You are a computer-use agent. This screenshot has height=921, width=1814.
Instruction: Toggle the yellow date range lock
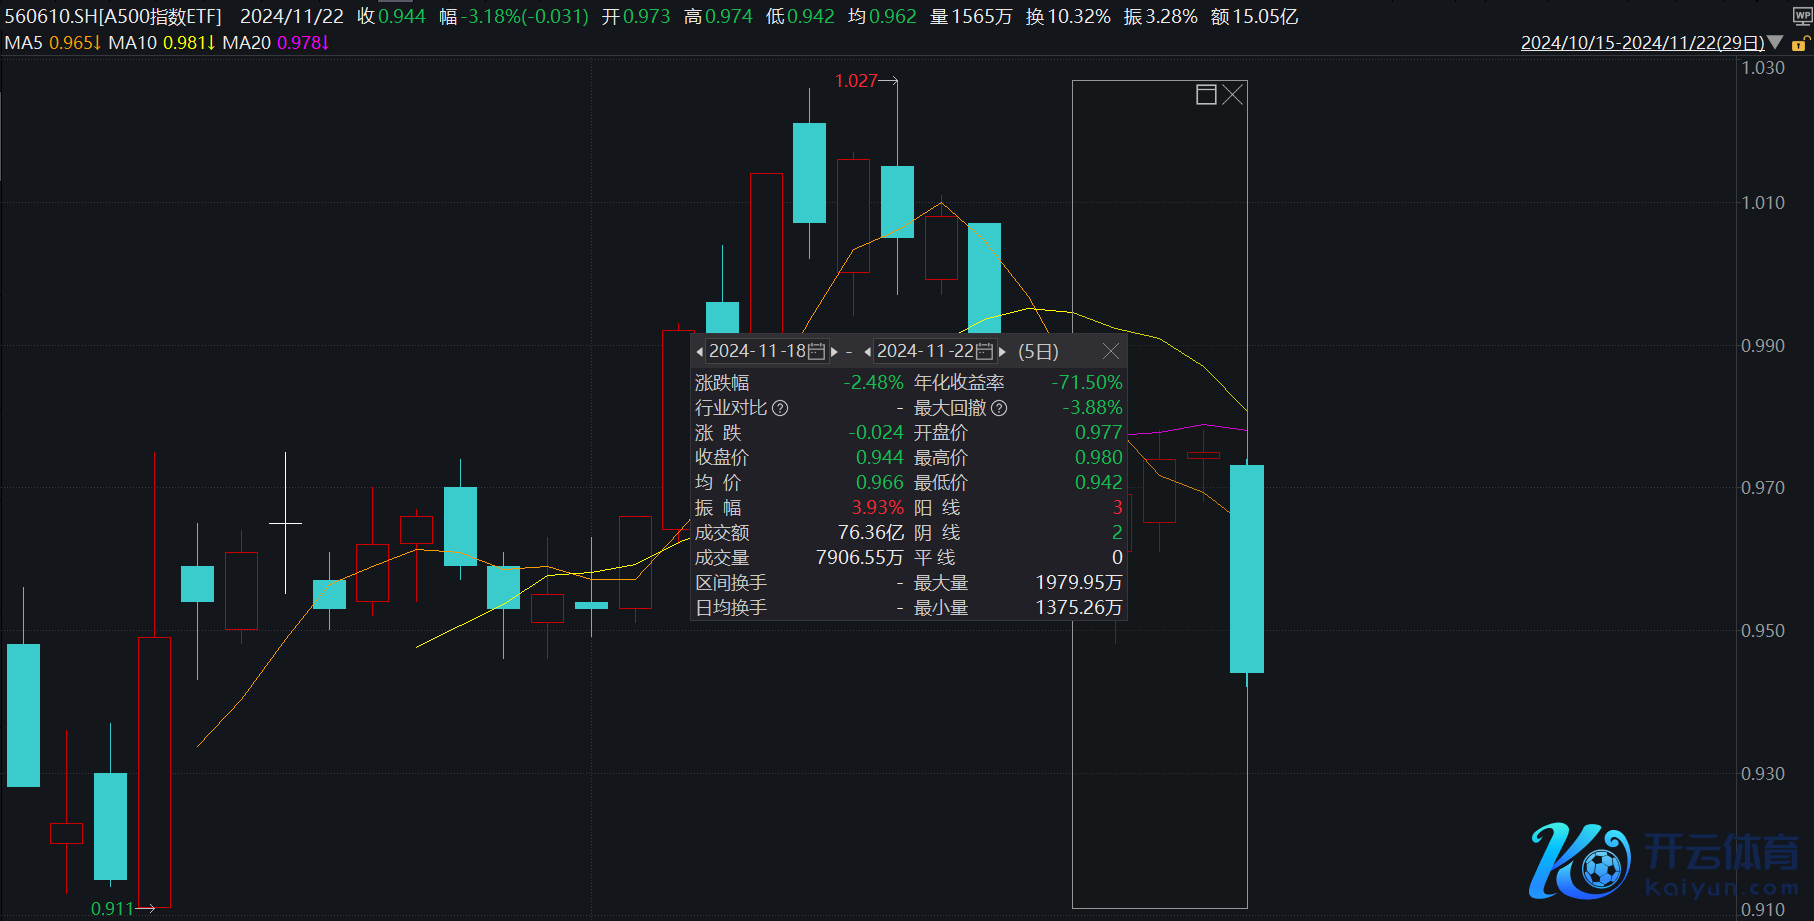pos(1799,43)
